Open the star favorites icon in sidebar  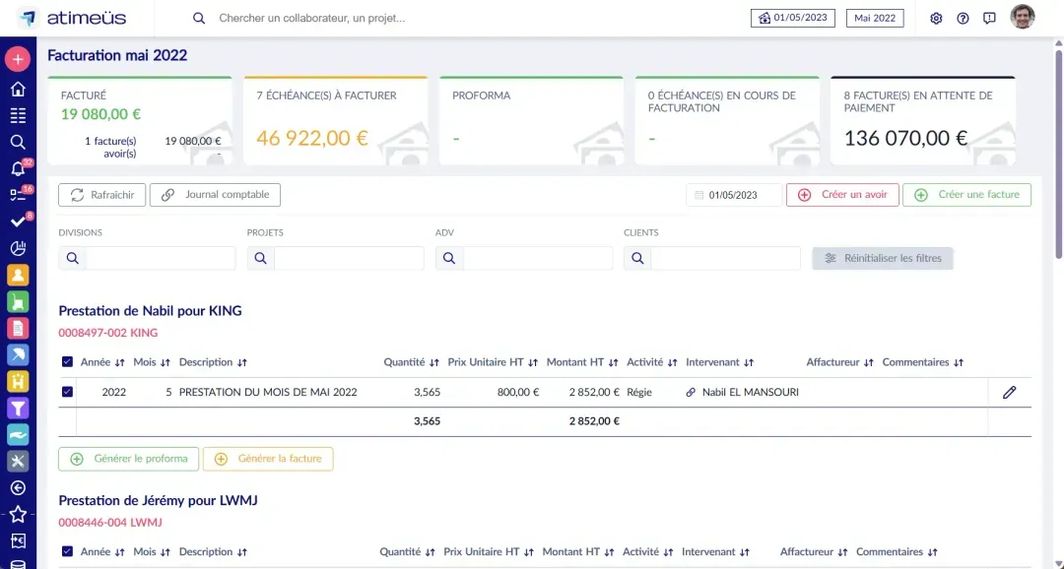point(17,514)
